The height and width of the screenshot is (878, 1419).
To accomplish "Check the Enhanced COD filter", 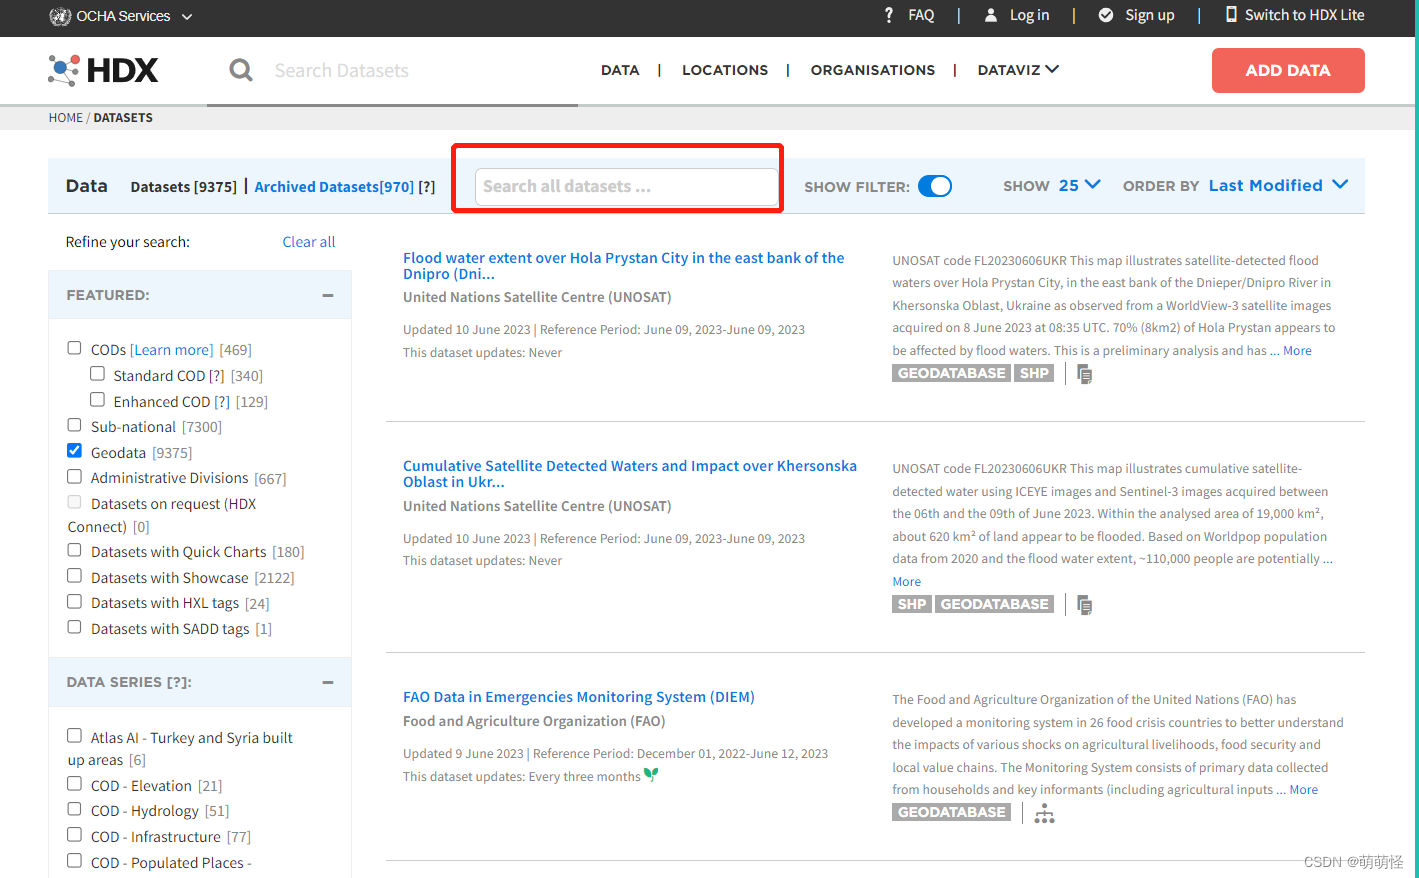I will tap(97, 400).
